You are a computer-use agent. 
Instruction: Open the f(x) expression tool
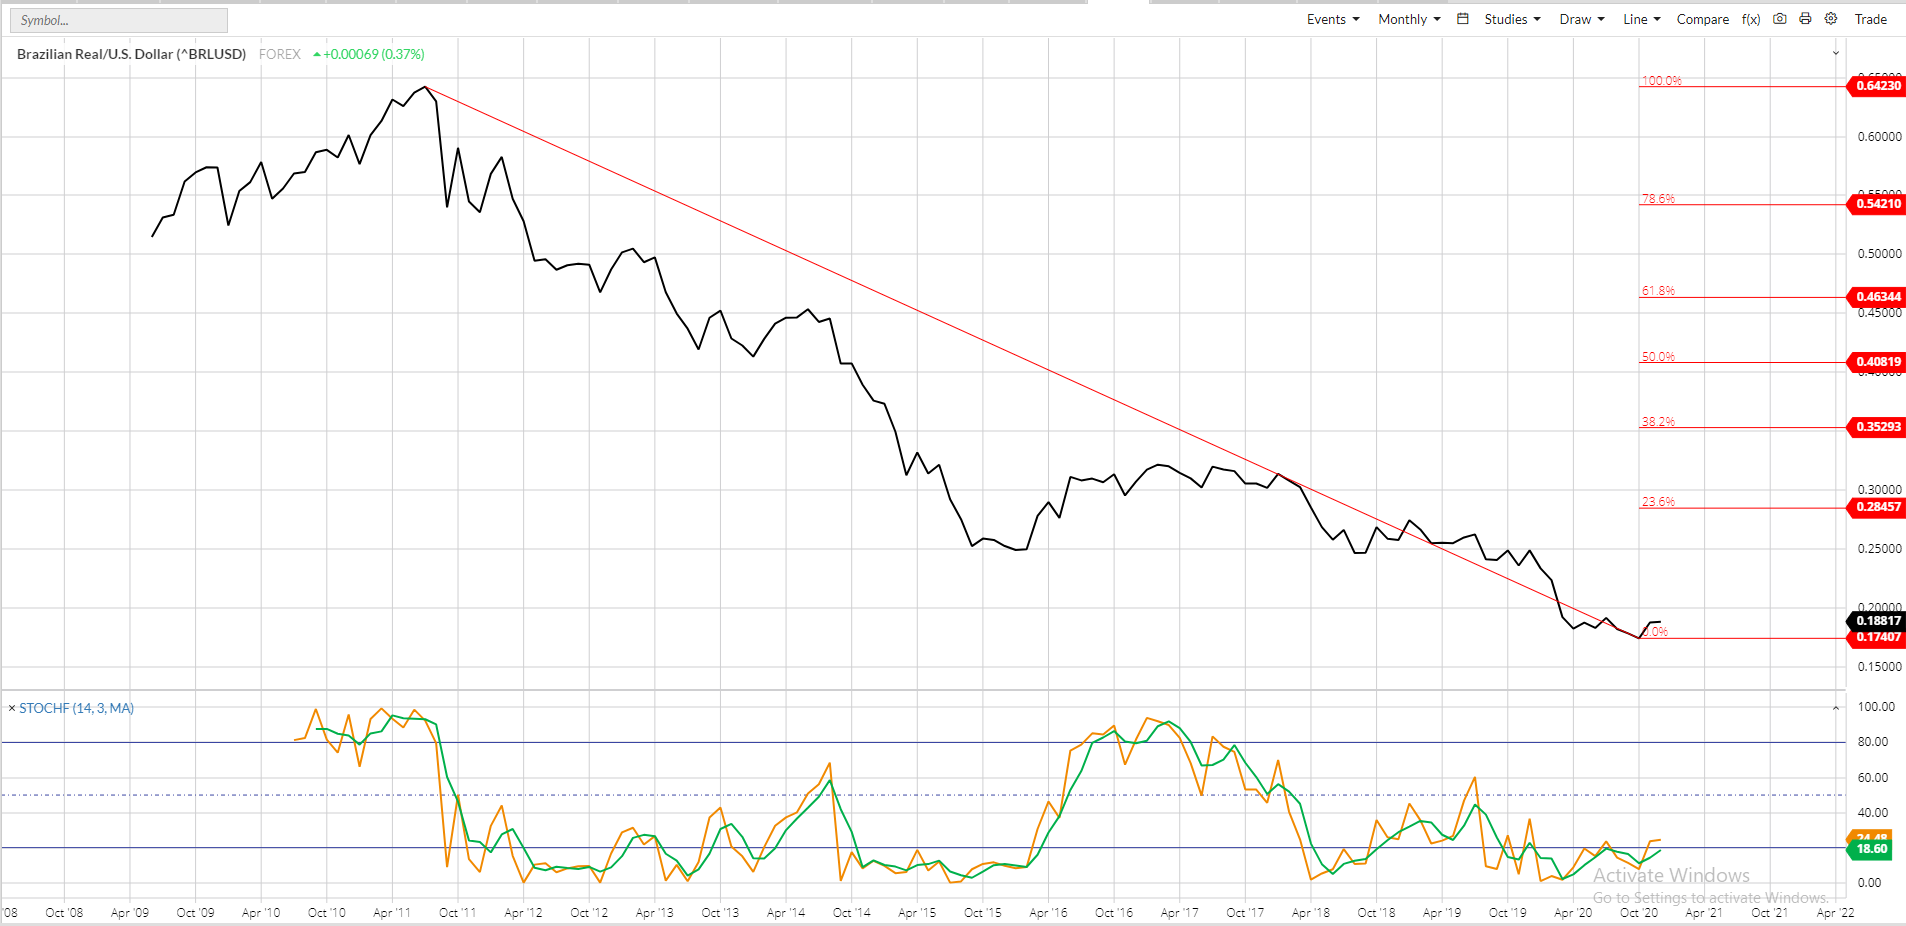point(1751,20)
